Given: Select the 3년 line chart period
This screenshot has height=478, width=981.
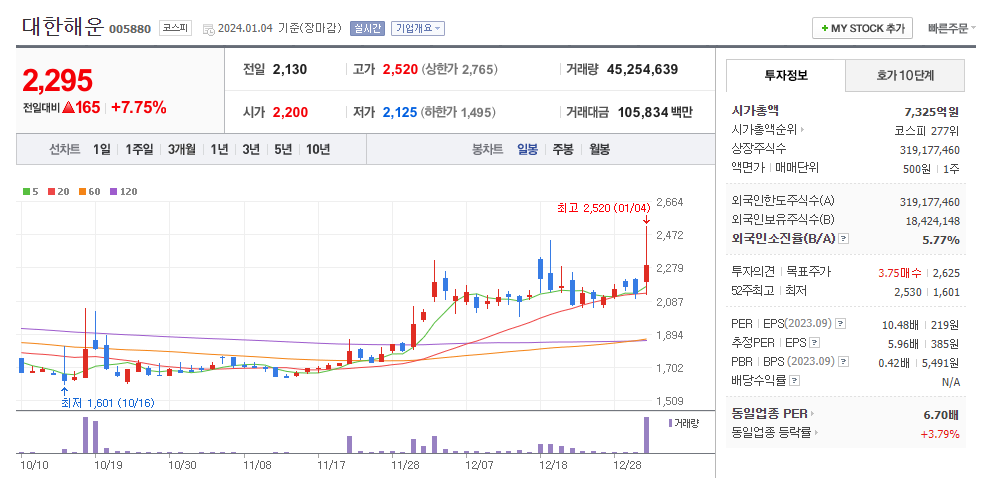Looking at the screenshot, I should pos(250,150).
